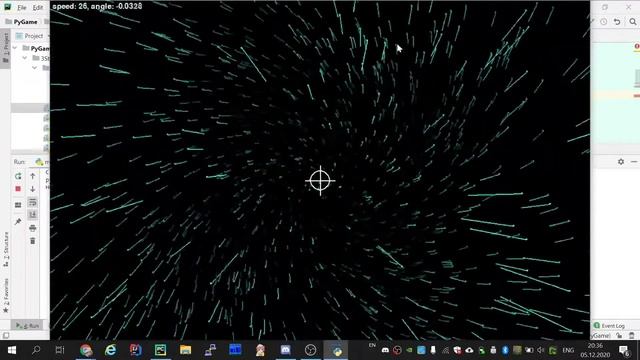The image size is (640, 360).
Task: Open the clock showing 20:36
Action: pyautogui.click(x=596, y=350)
